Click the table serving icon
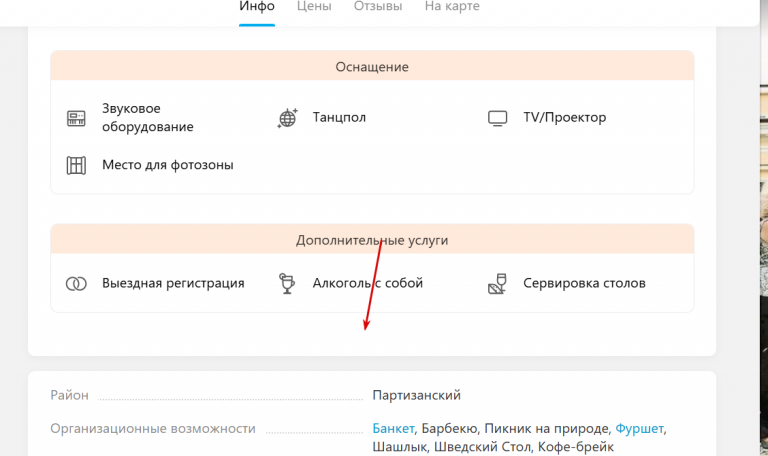Image resolution: width=768 pixels, height=456 pixels. [x=498, y=284]
